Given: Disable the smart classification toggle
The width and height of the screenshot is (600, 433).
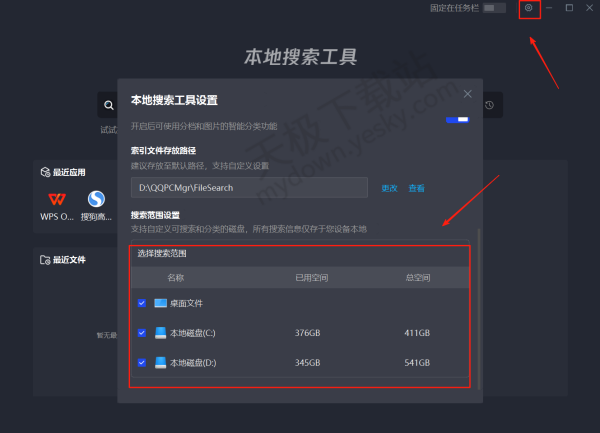Looking at the screenshot, I should point(458,119).
